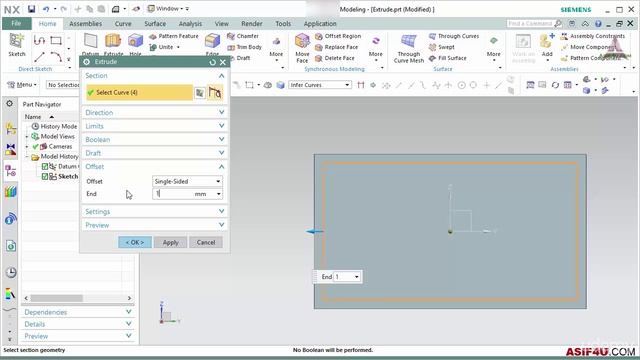The image size is (640, 360).
Task: Select Model History in the navigator tree
Action: click(x=59, y=156)
